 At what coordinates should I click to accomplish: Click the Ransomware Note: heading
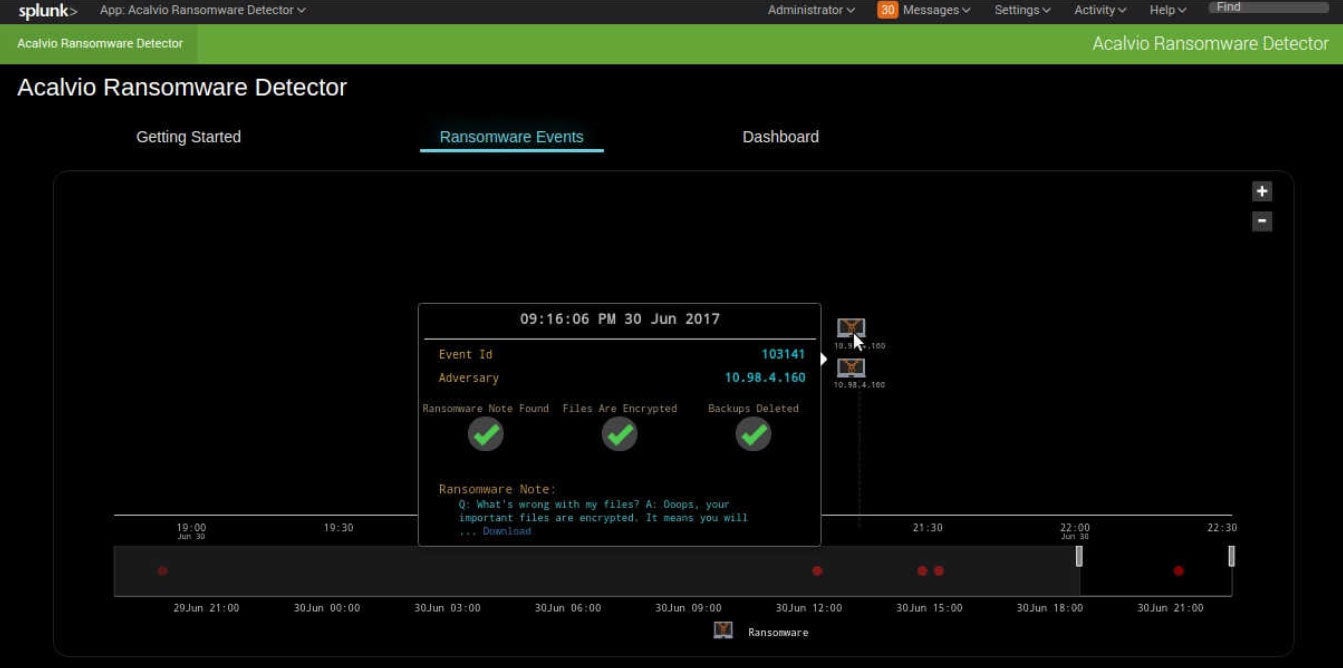point(497,489)
